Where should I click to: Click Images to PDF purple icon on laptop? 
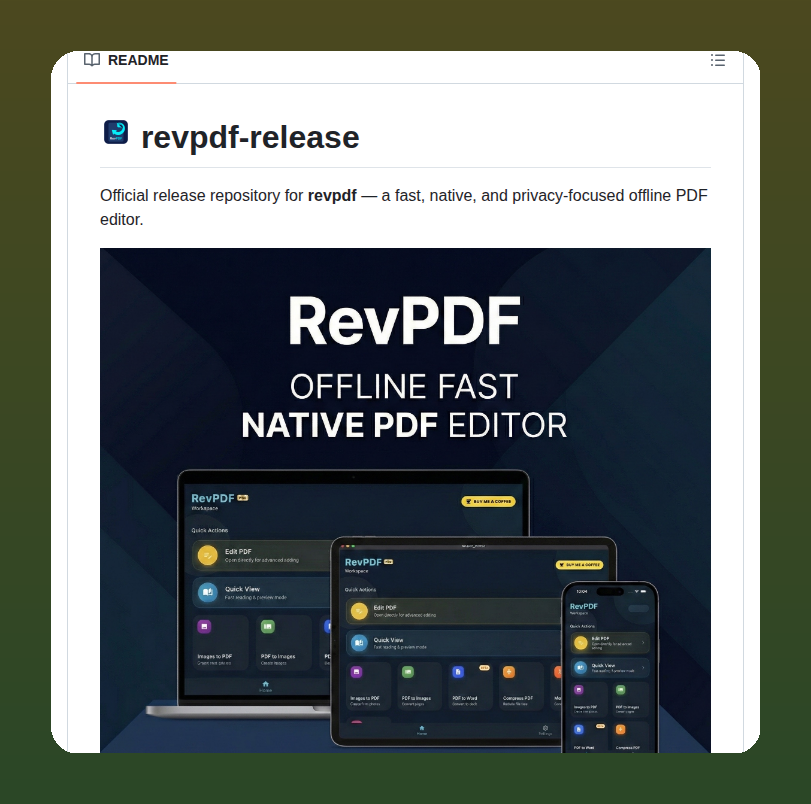[204, 627]
